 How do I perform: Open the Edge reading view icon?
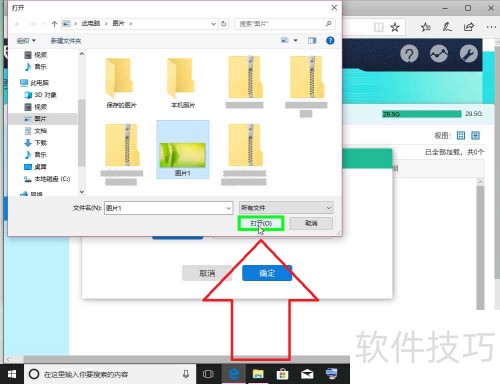click(379, 27)
